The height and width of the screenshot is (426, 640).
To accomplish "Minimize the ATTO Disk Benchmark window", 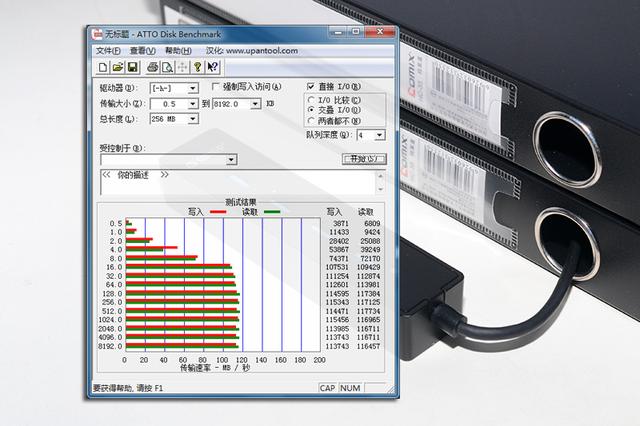I will point(337,32).
